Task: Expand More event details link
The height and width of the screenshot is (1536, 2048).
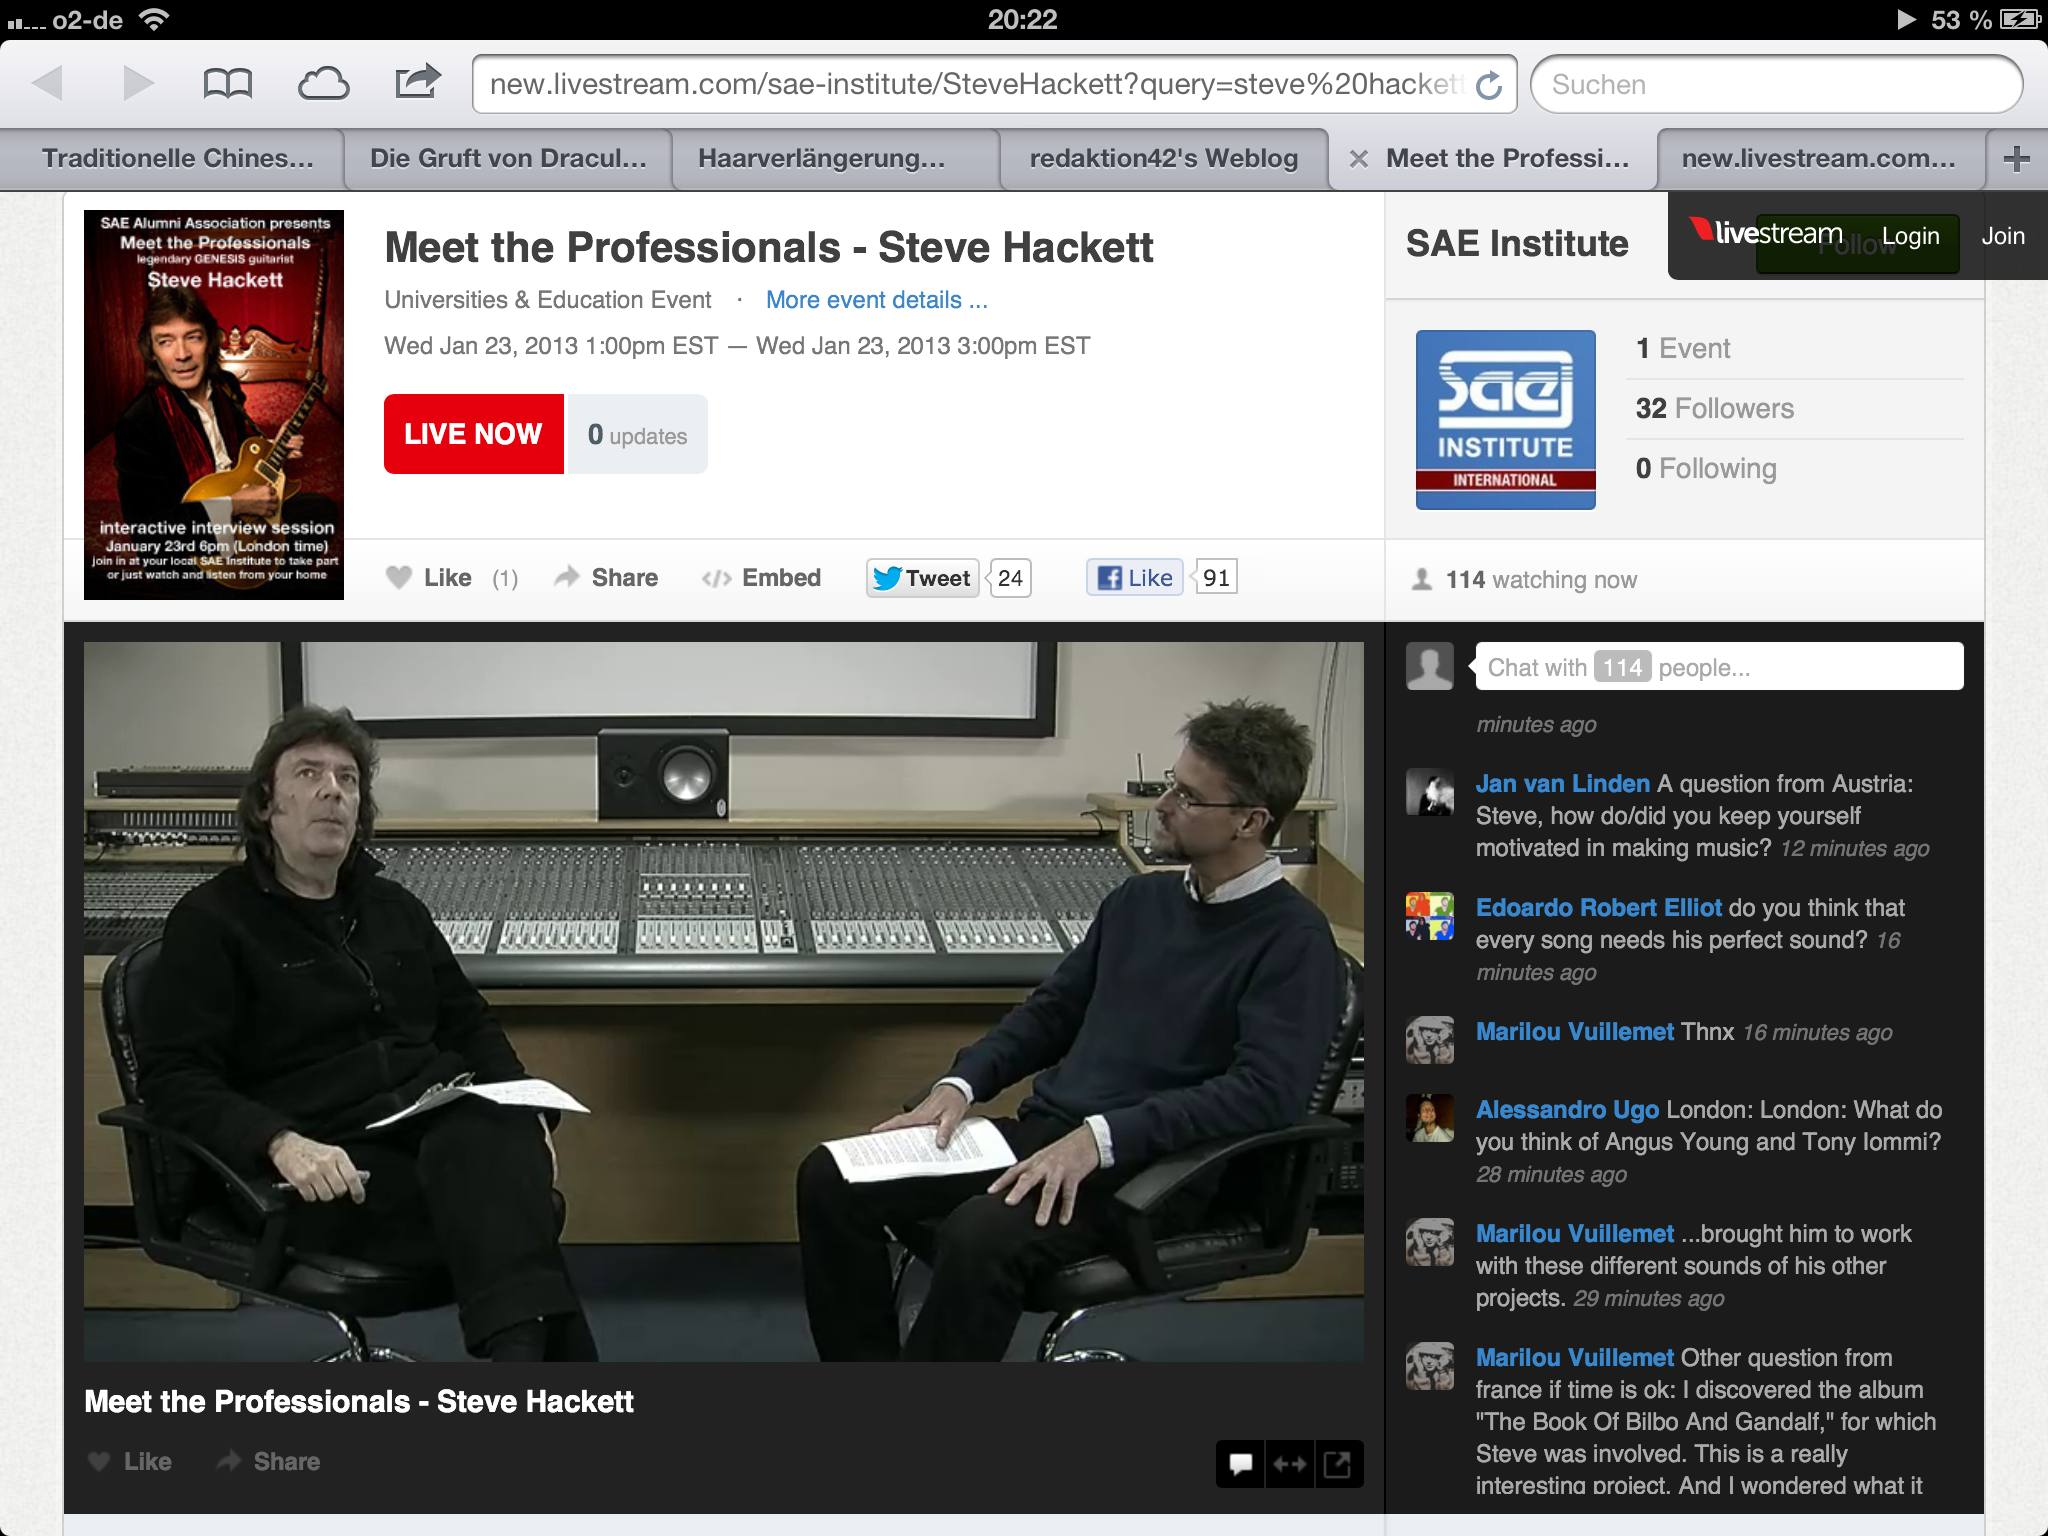Action: point(876,300)
